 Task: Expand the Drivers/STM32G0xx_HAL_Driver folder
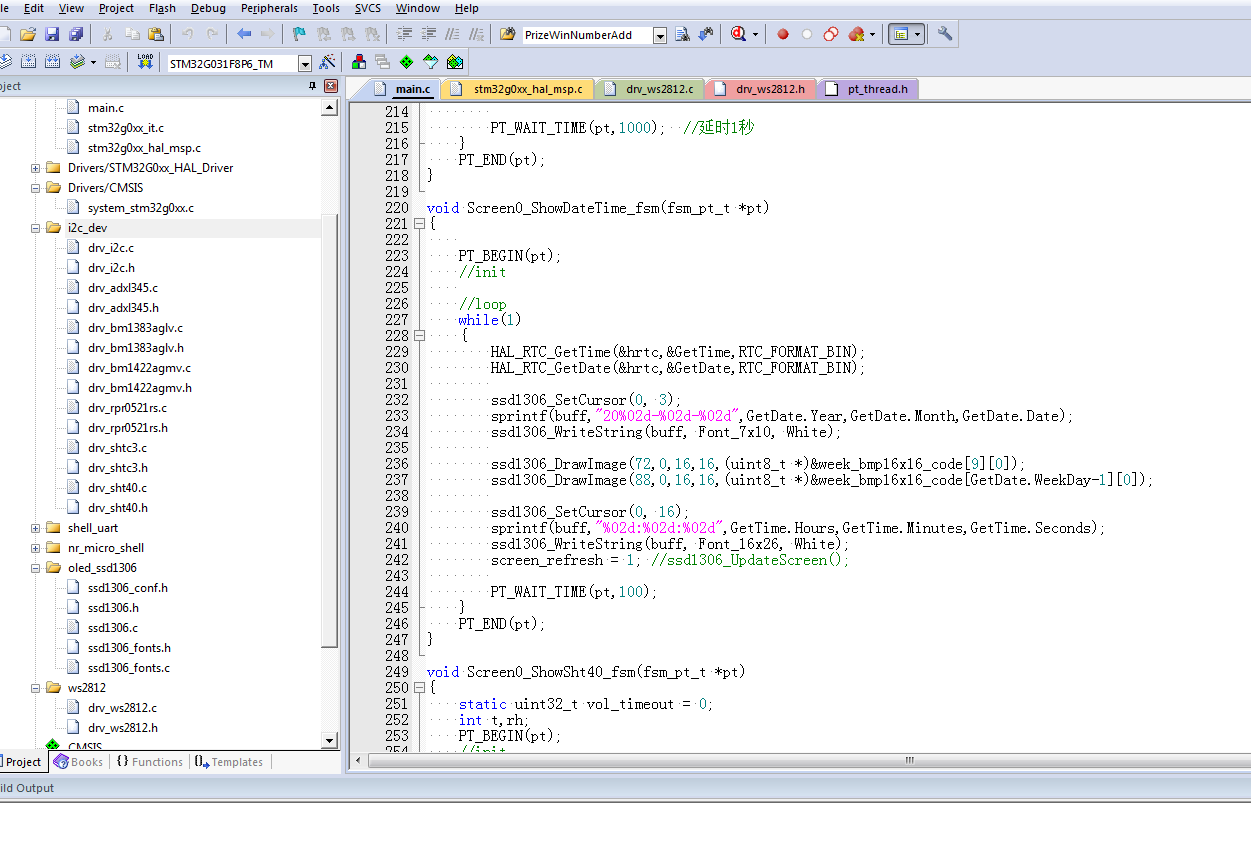[36, 168]
